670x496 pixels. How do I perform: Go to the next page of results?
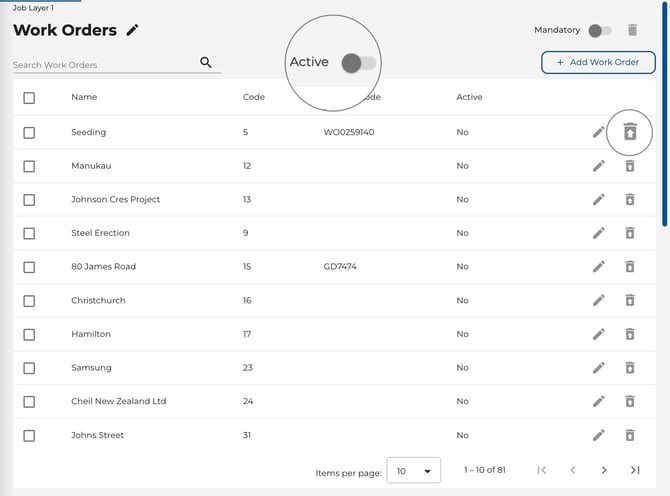[604, 470]
